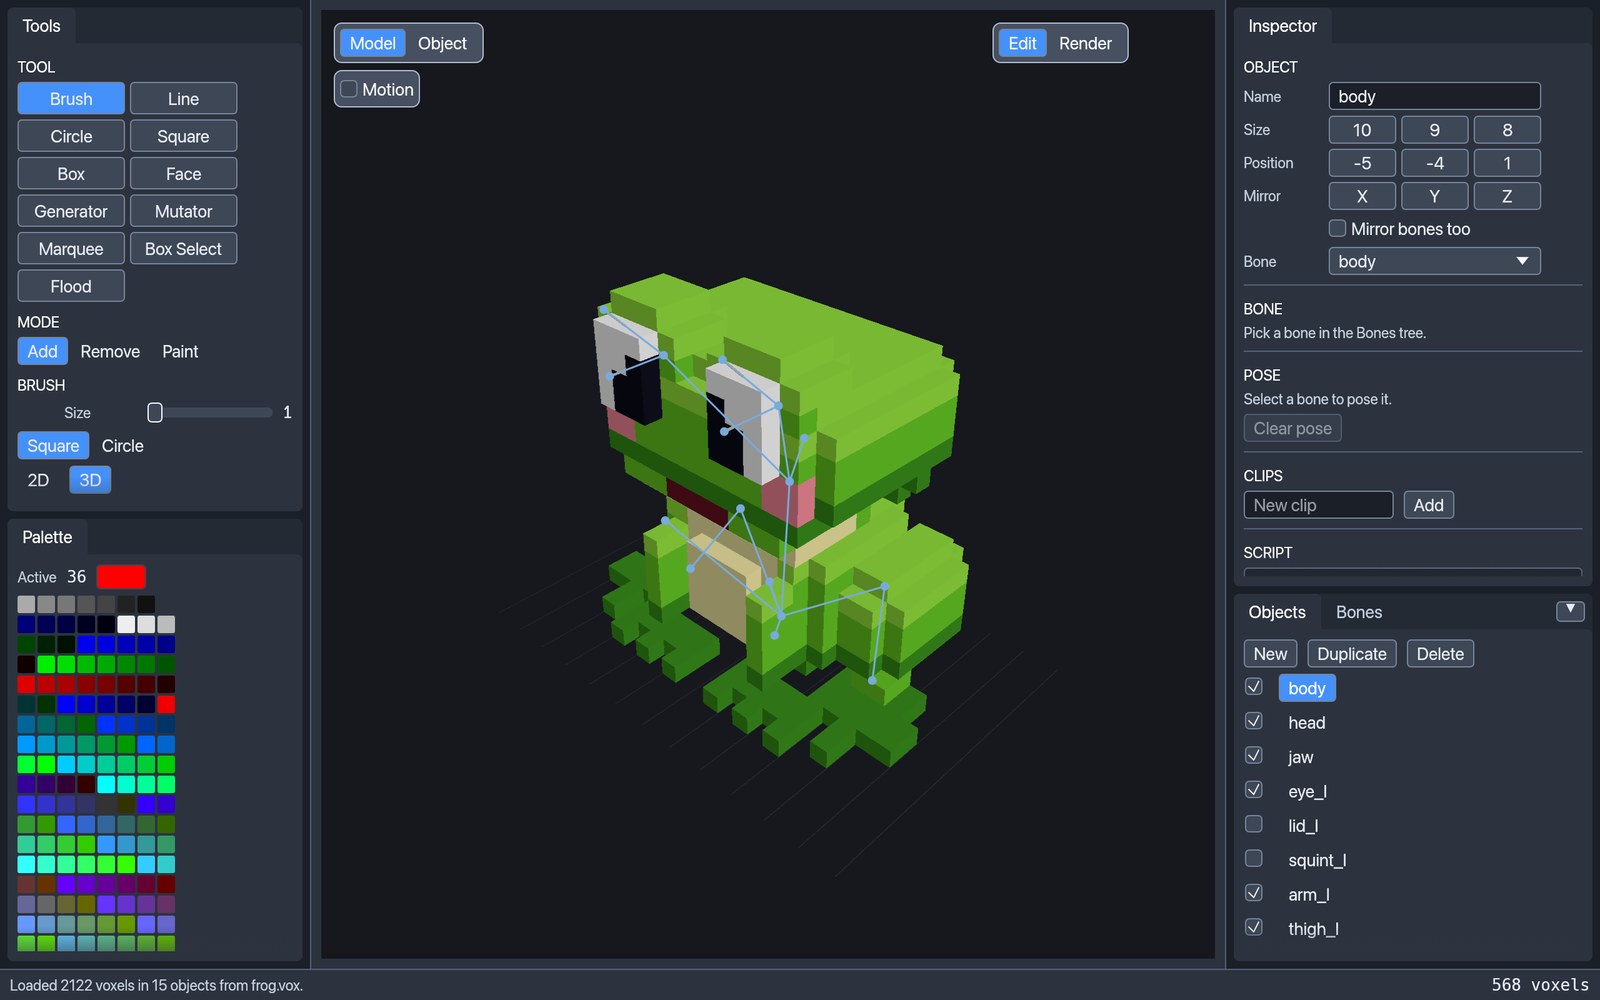Toggle visibility of thigh_l object
Image resolution: width=1600 pixels, height=1000 pixels.
click(x=1253, y=927)
